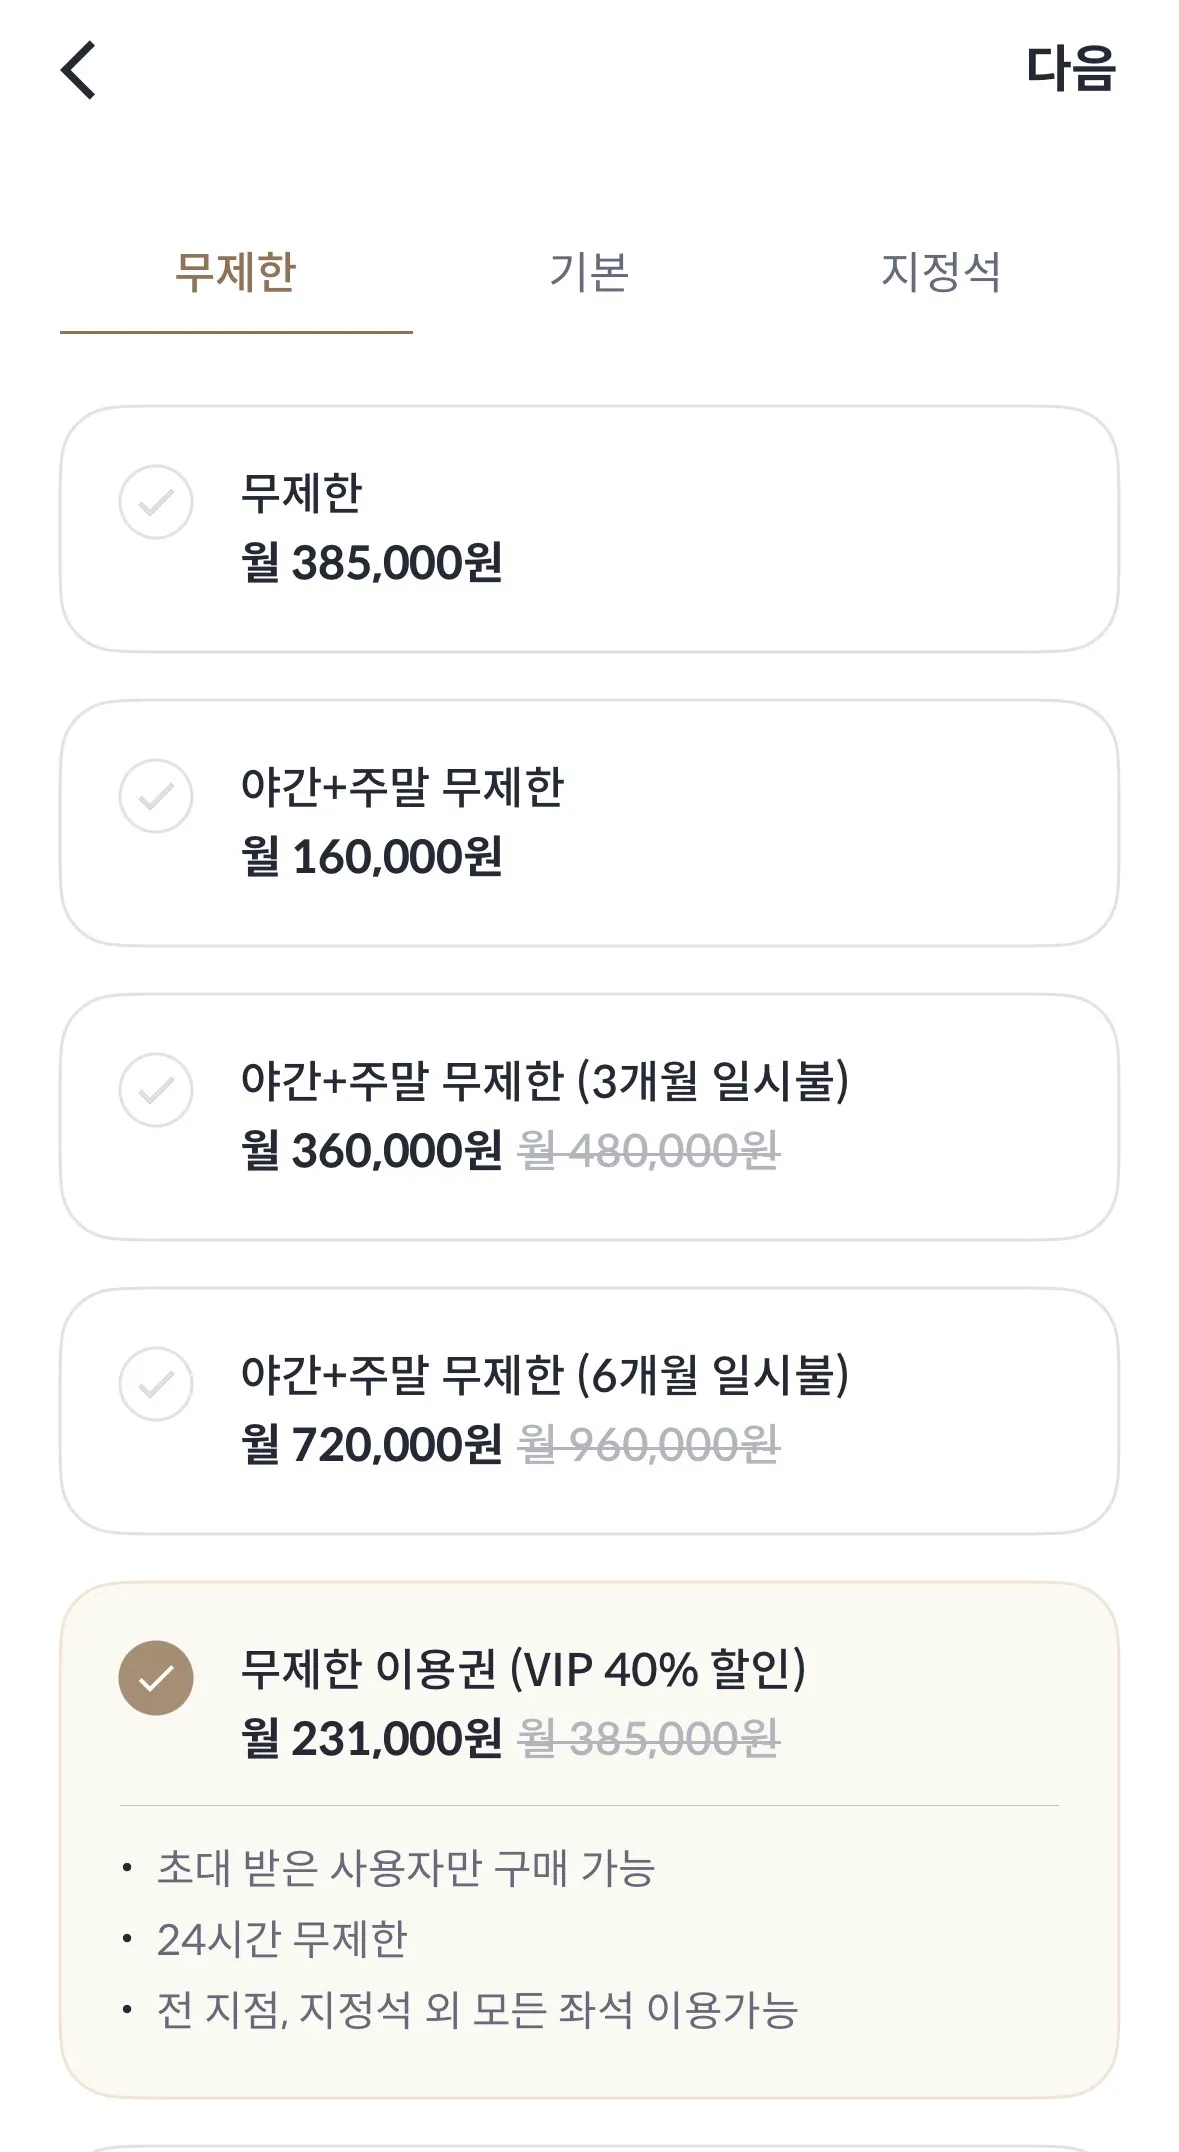
Task: Tap the 다음 button
Action: click(1070, 69)
